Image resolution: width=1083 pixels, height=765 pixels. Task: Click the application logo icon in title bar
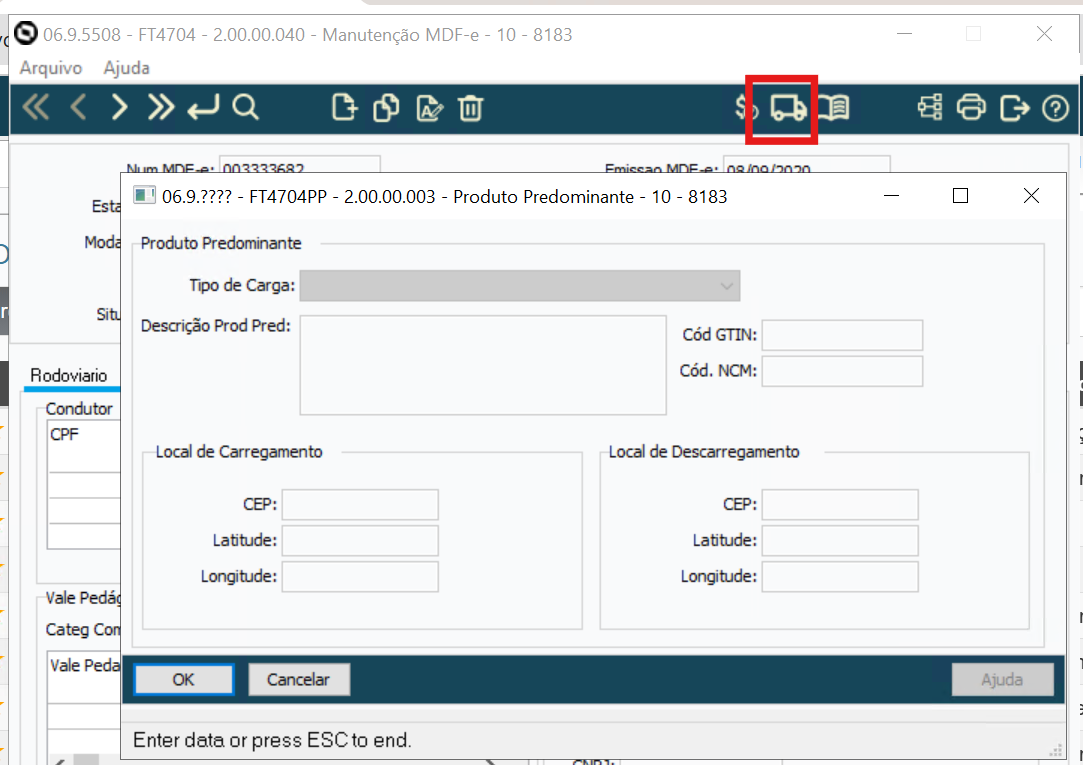26,33
